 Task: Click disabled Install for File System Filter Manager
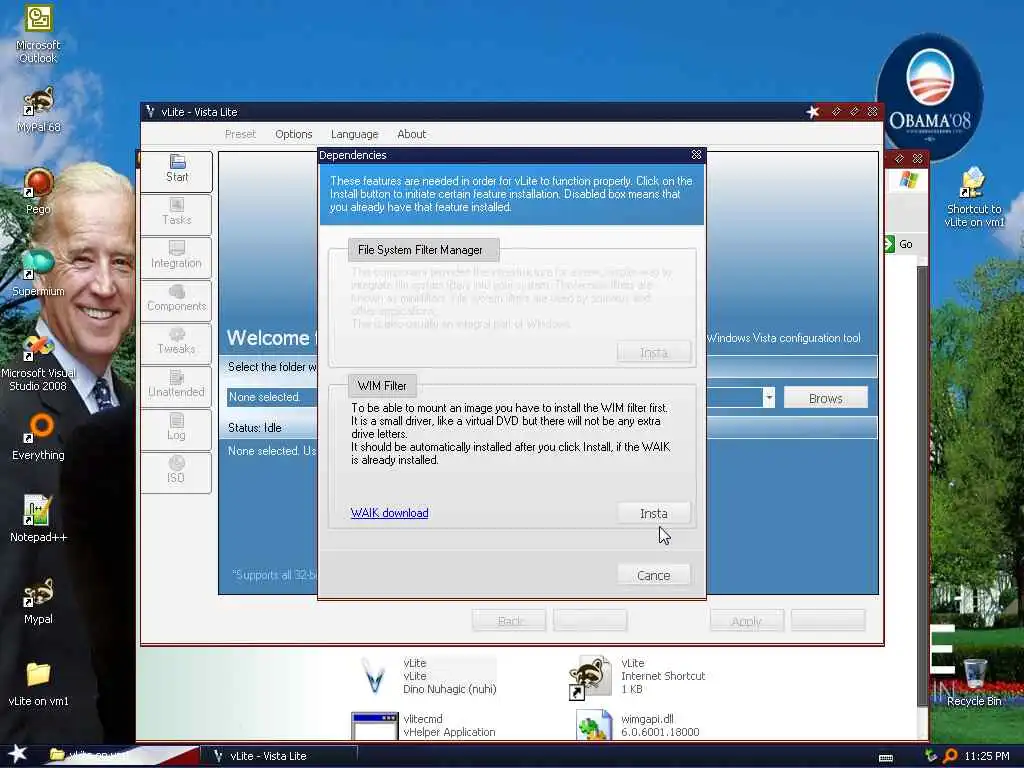(x=654, y=353)
